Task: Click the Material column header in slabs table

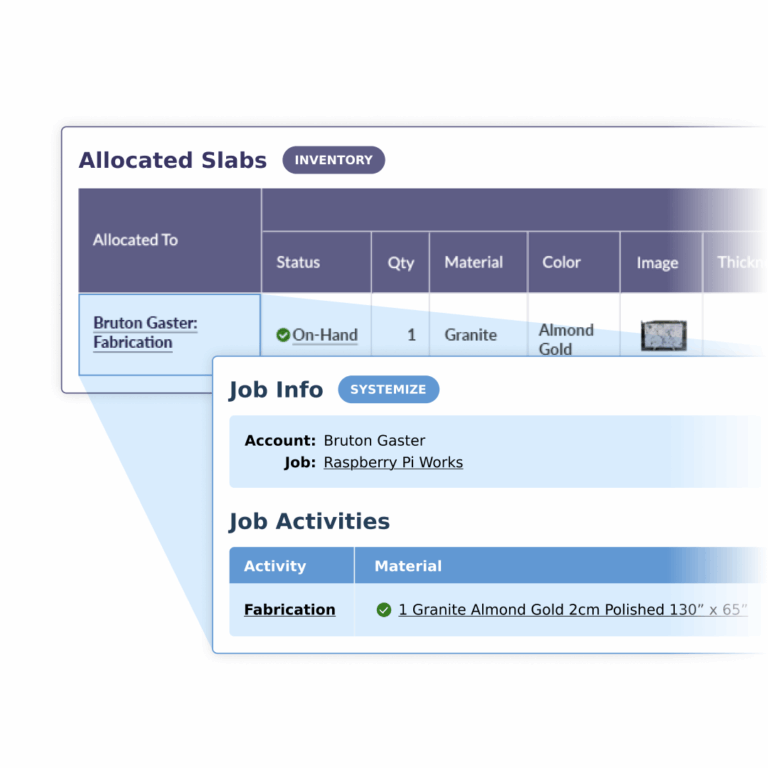Action: (478, 263)
